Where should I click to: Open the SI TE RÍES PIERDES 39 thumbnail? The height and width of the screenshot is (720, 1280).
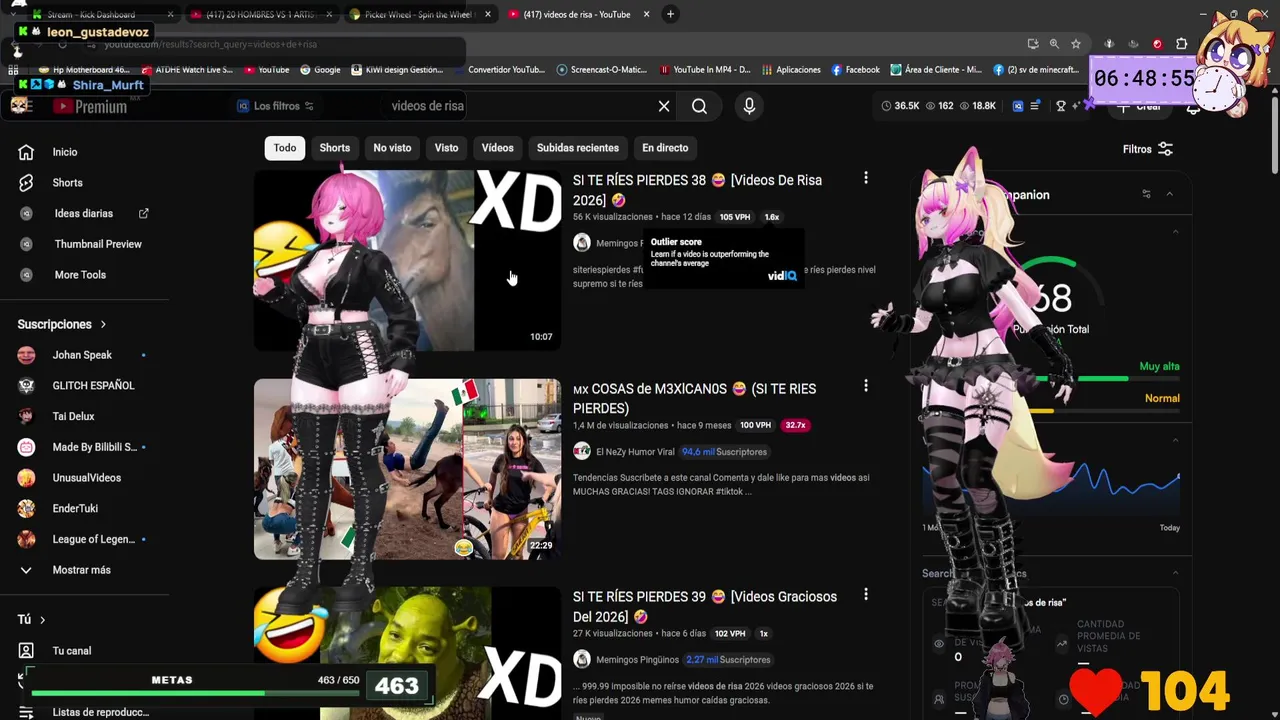point(407,653)
